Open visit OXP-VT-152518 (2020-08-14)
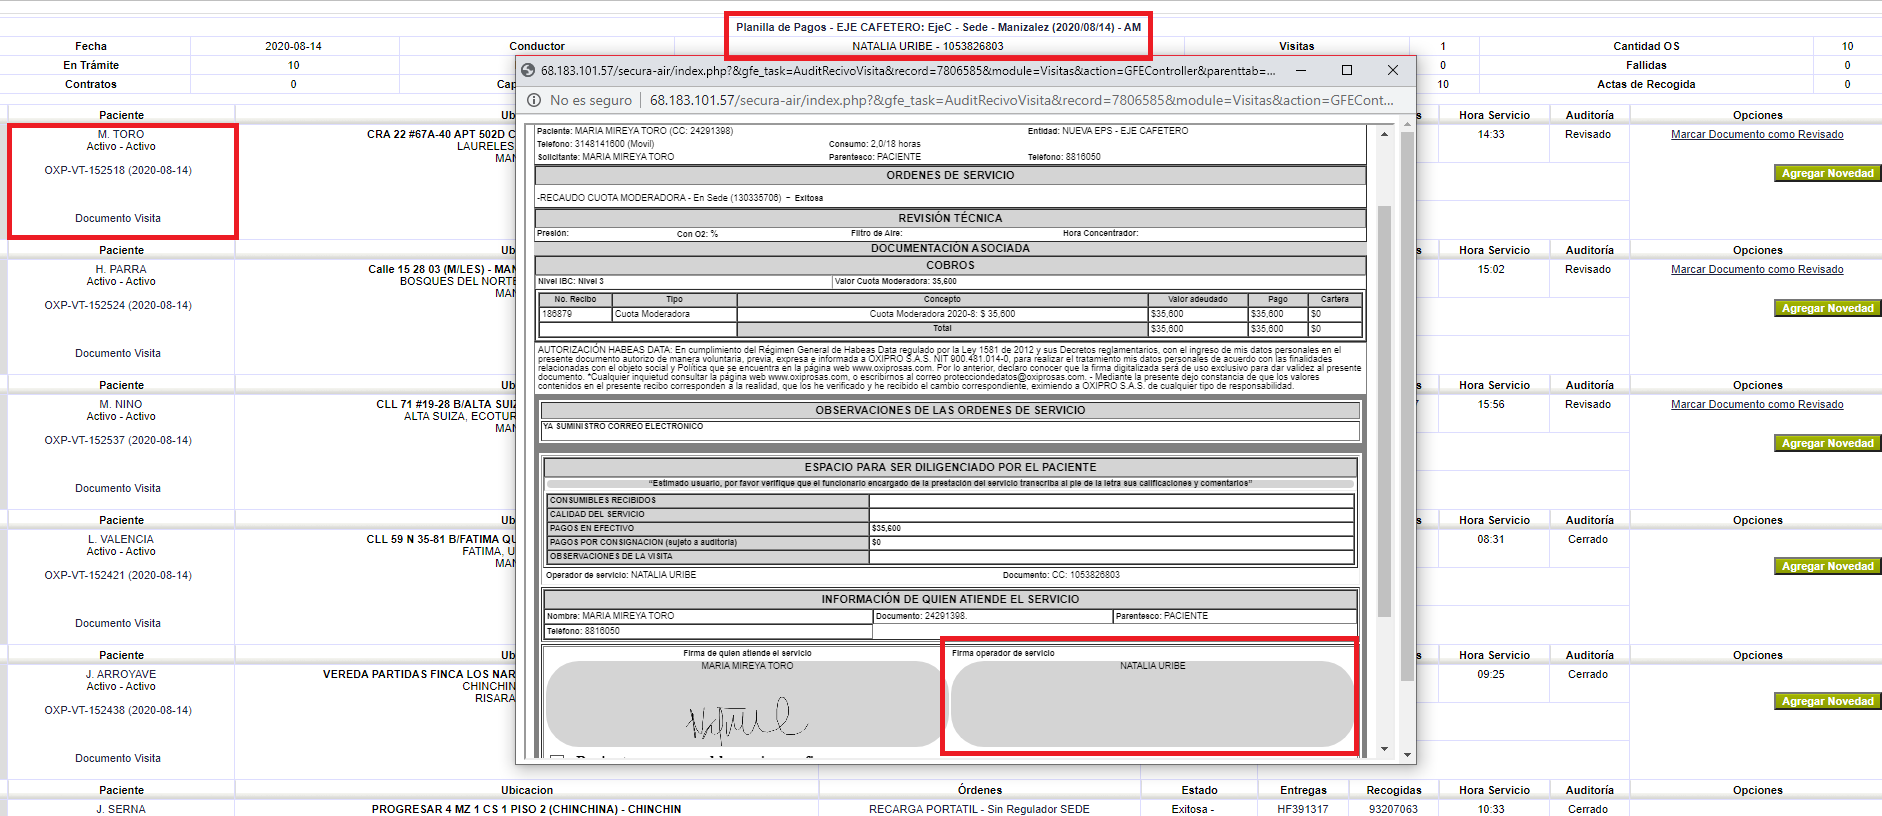Image resolution: width=1882 pixels, height=816 pixels. click(x=118, y=170)
